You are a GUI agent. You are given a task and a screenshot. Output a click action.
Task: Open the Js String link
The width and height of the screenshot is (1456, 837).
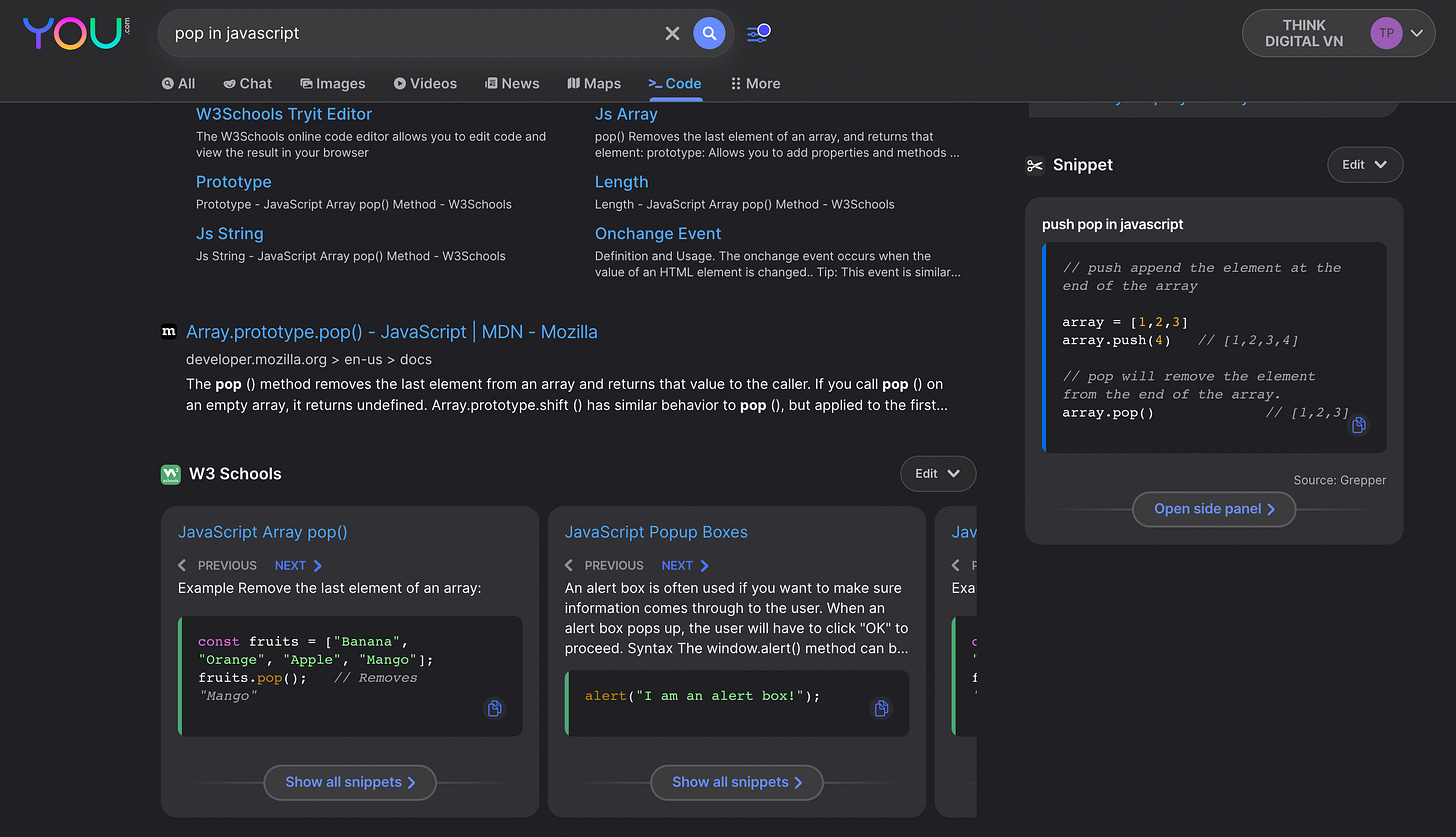(x=230, y=234)
